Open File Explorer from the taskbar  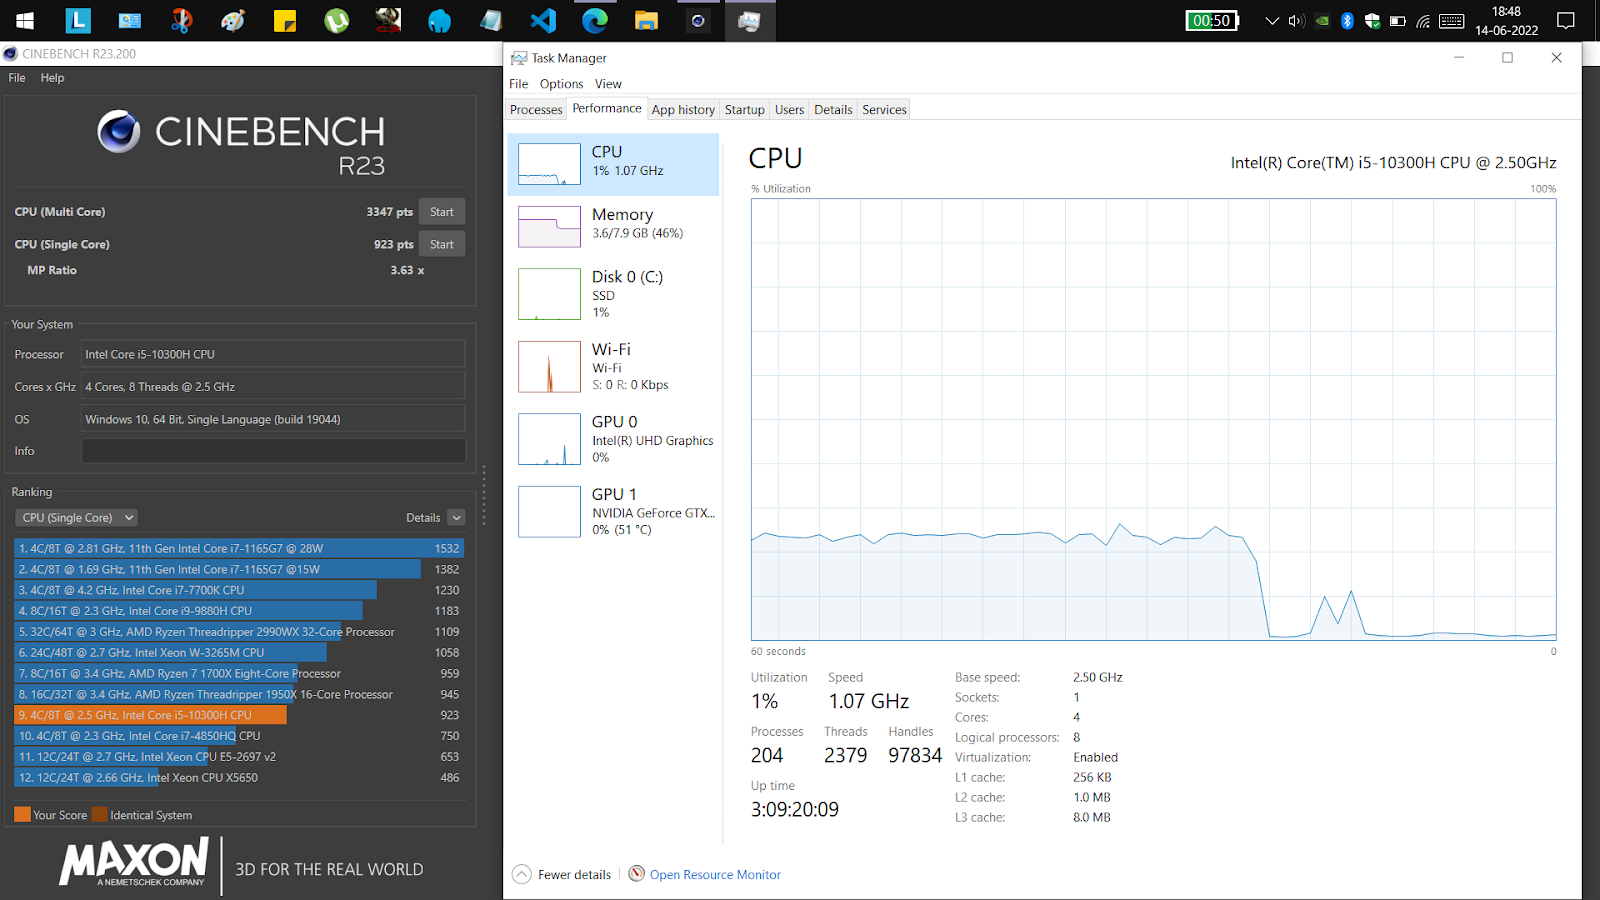(x=646, y=20)
